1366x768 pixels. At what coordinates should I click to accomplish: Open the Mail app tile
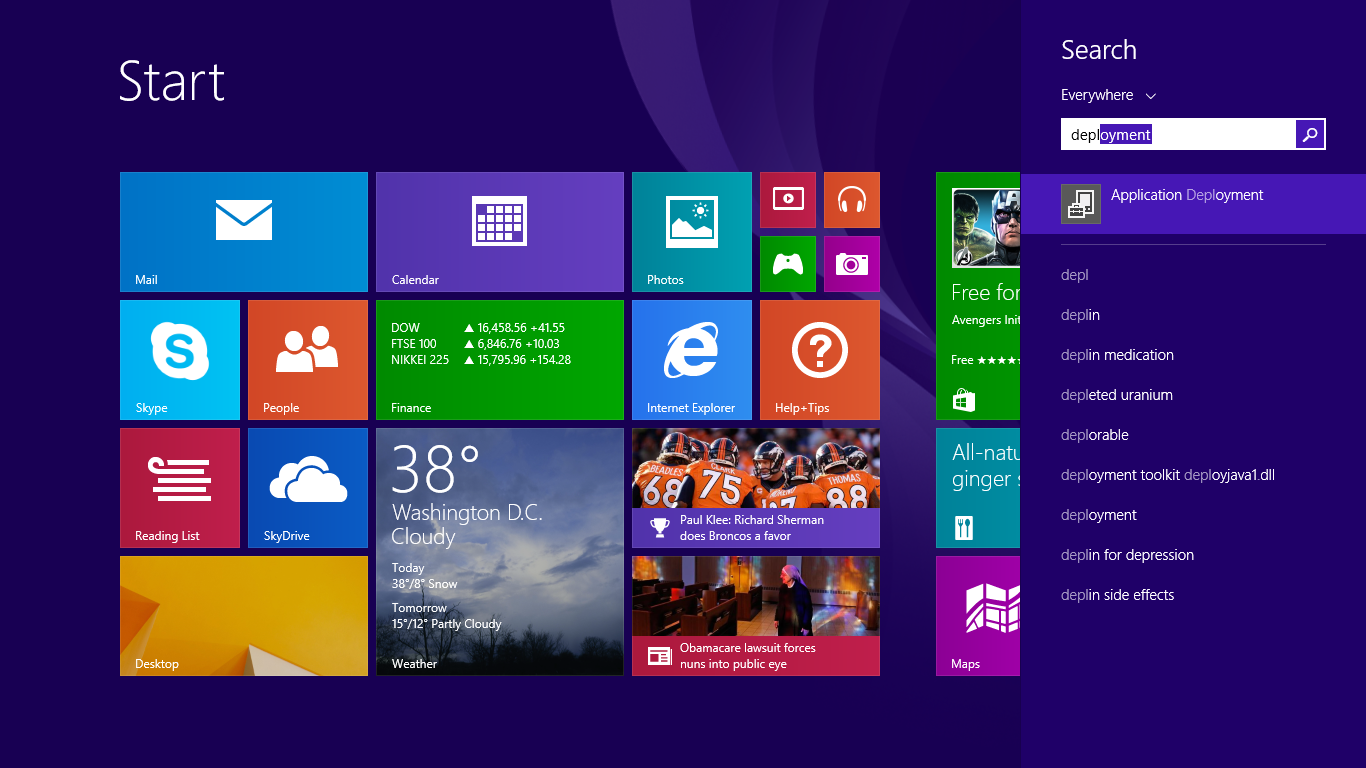click(243, 230)
